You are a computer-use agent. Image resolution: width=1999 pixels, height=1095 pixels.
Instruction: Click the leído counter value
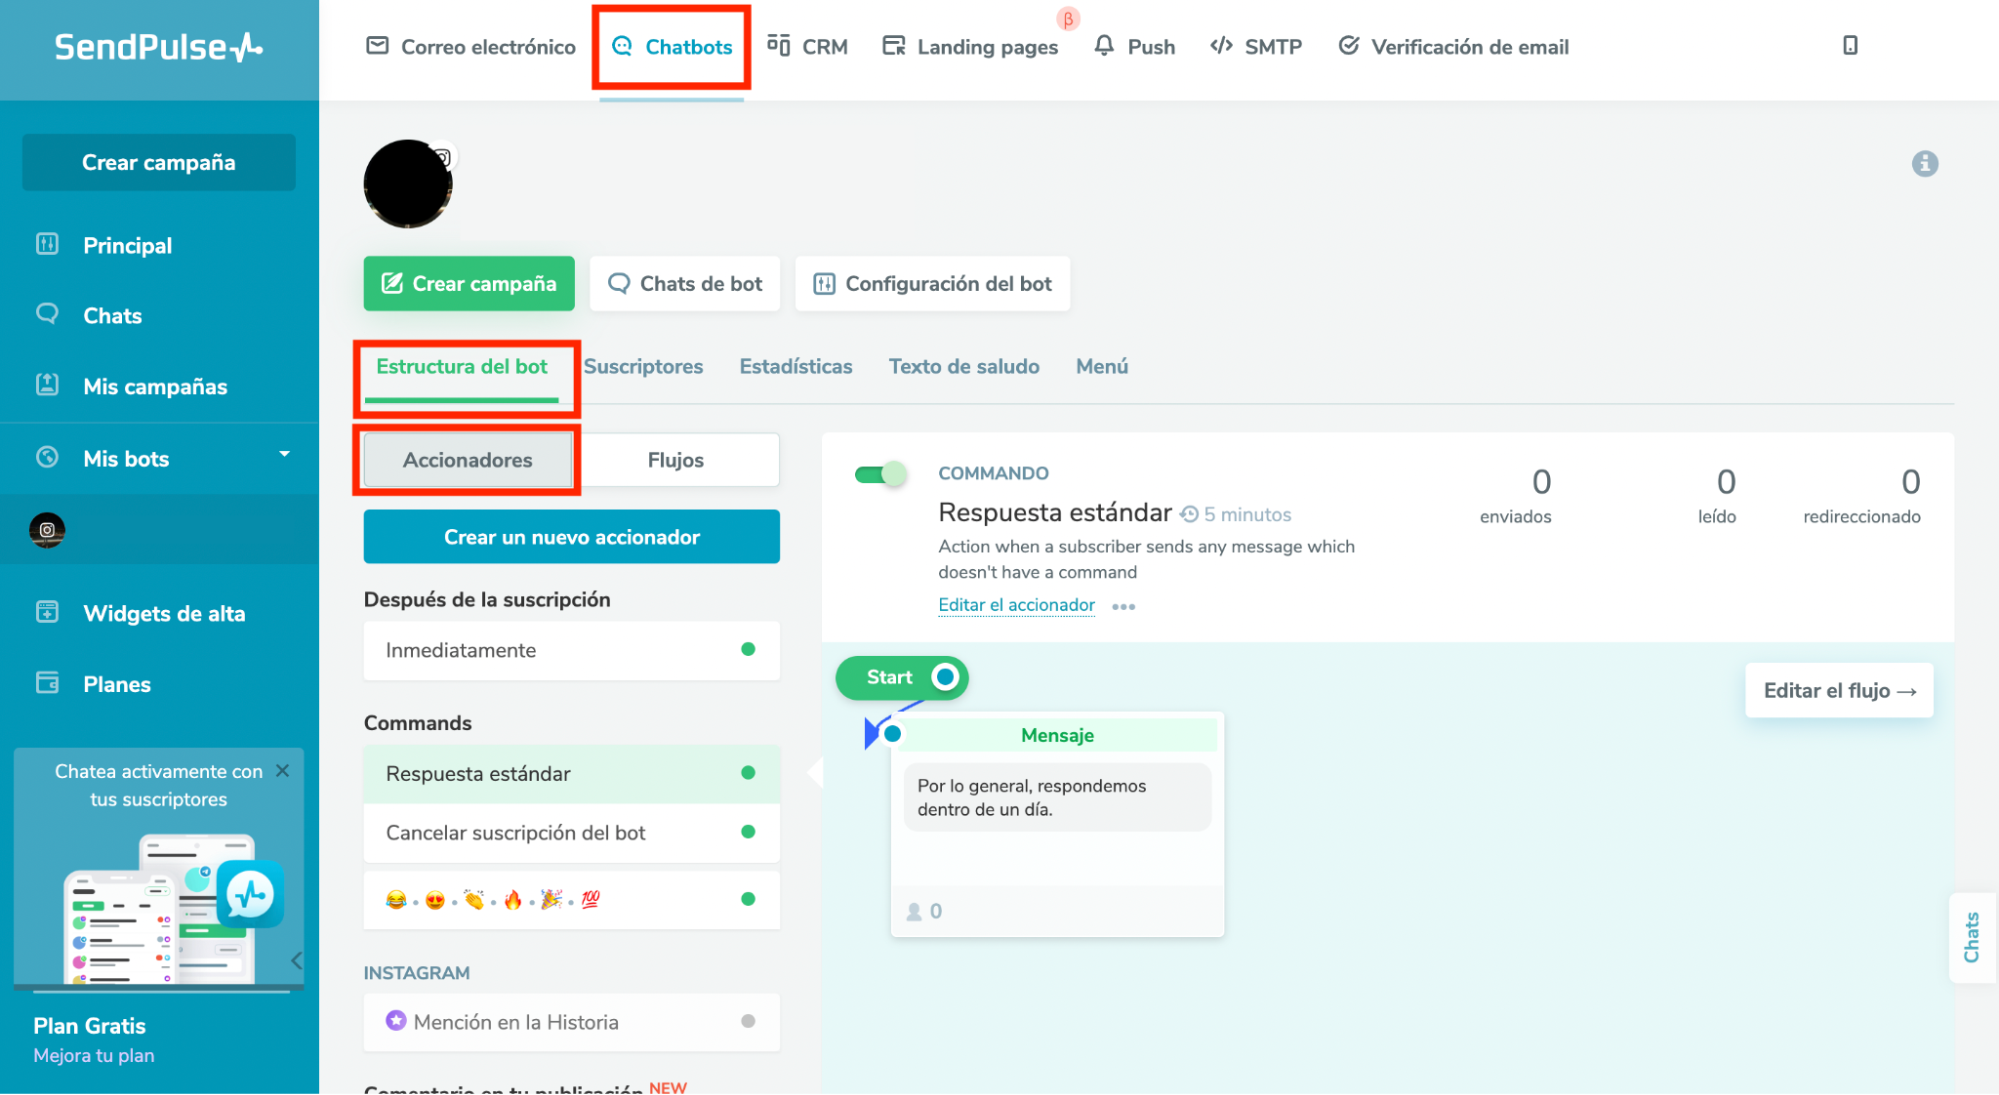(1726, 482)
